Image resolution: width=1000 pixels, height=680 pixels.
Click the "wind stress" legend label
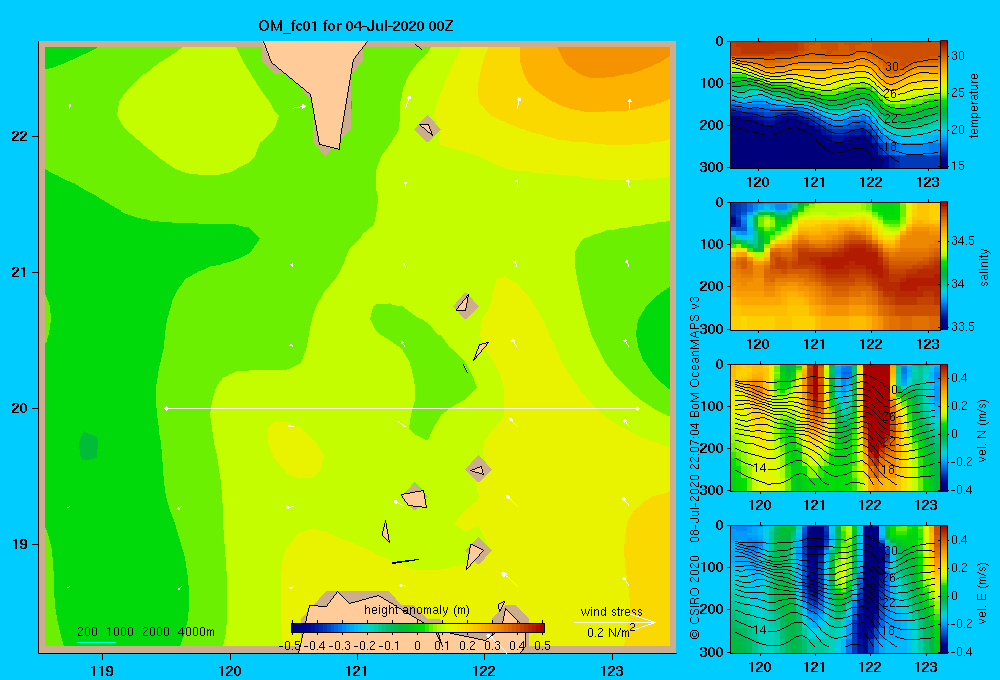611,611
